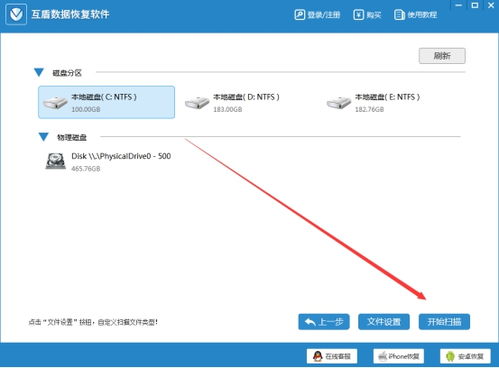The height and width of the screenshot is (368, 499).
Task: Click 100.00GB size text
Action: tap(86, 109)
